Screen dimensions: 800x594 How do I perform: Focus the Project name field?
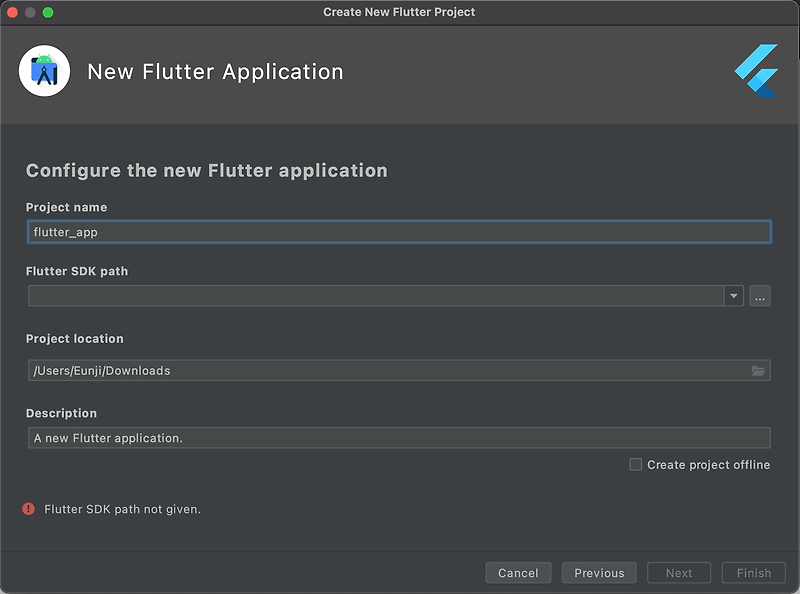(x=399, y=232)
